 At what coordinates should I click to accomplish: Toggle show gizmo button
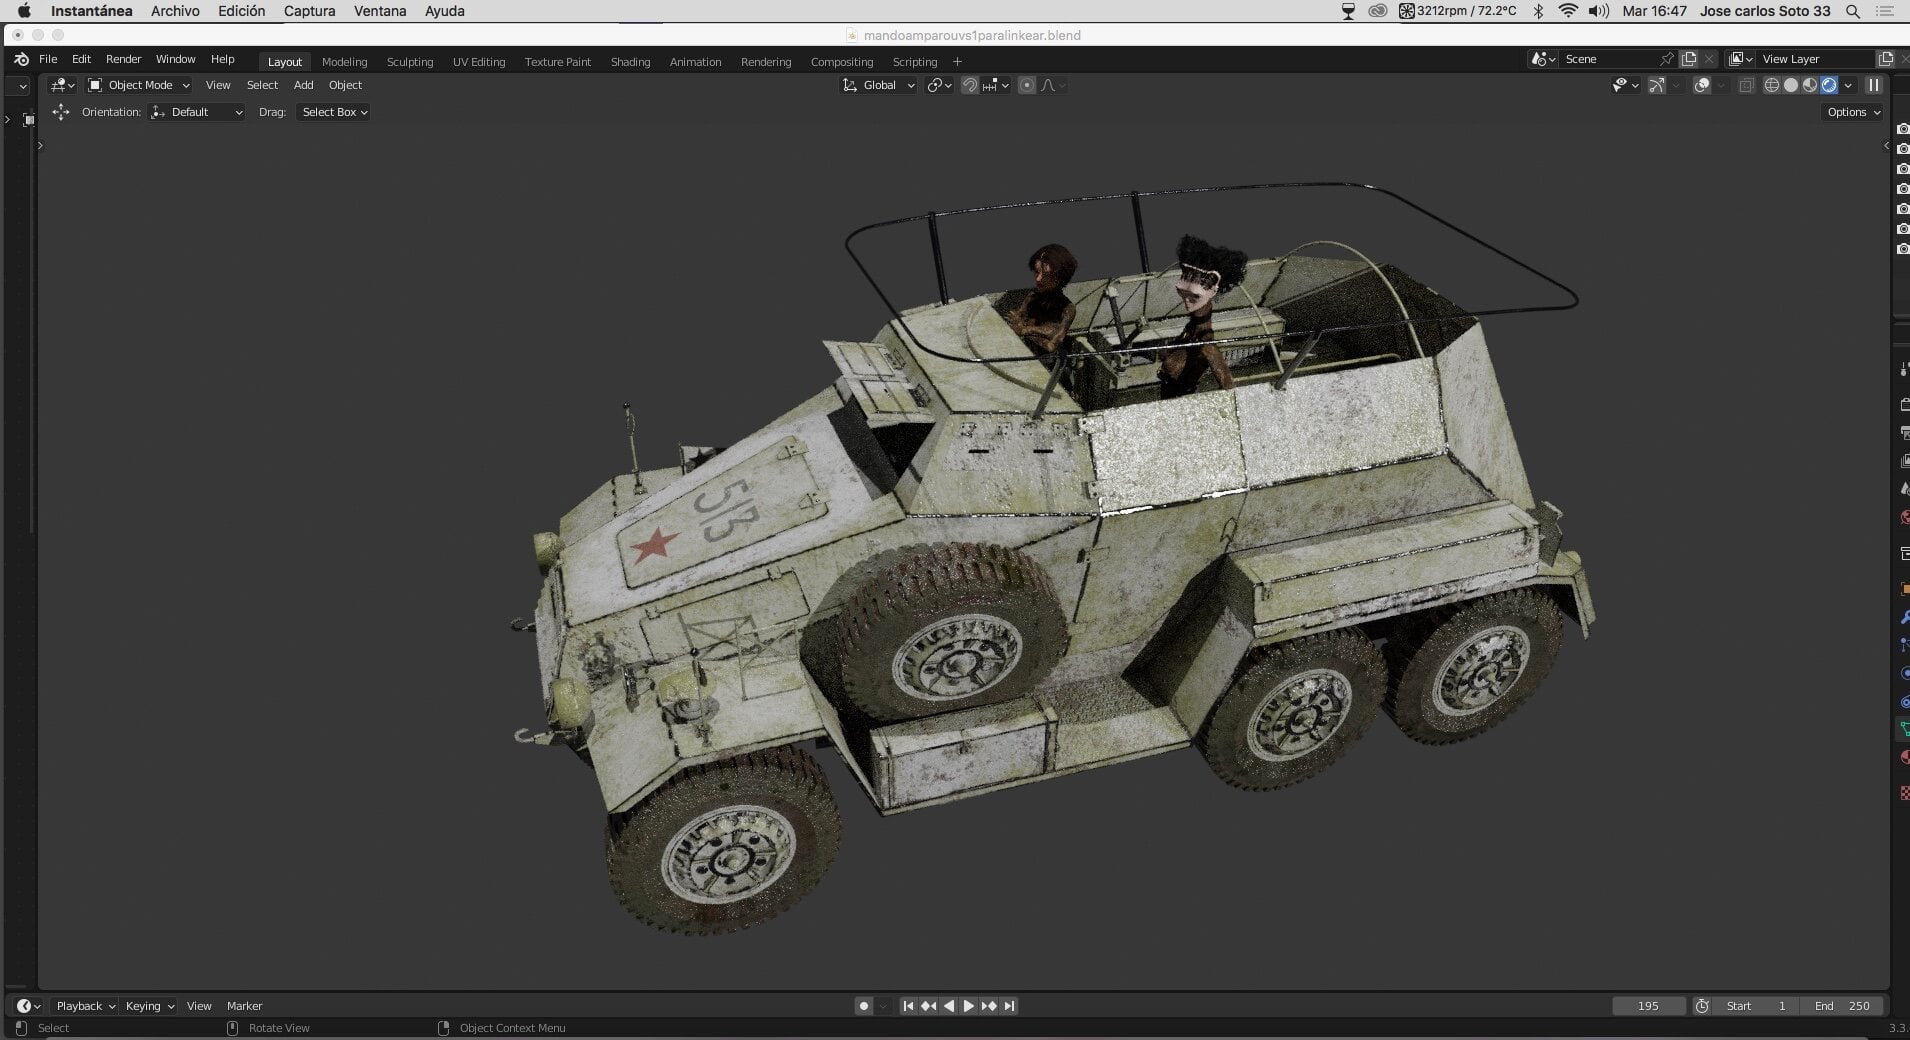[1657, 85]
